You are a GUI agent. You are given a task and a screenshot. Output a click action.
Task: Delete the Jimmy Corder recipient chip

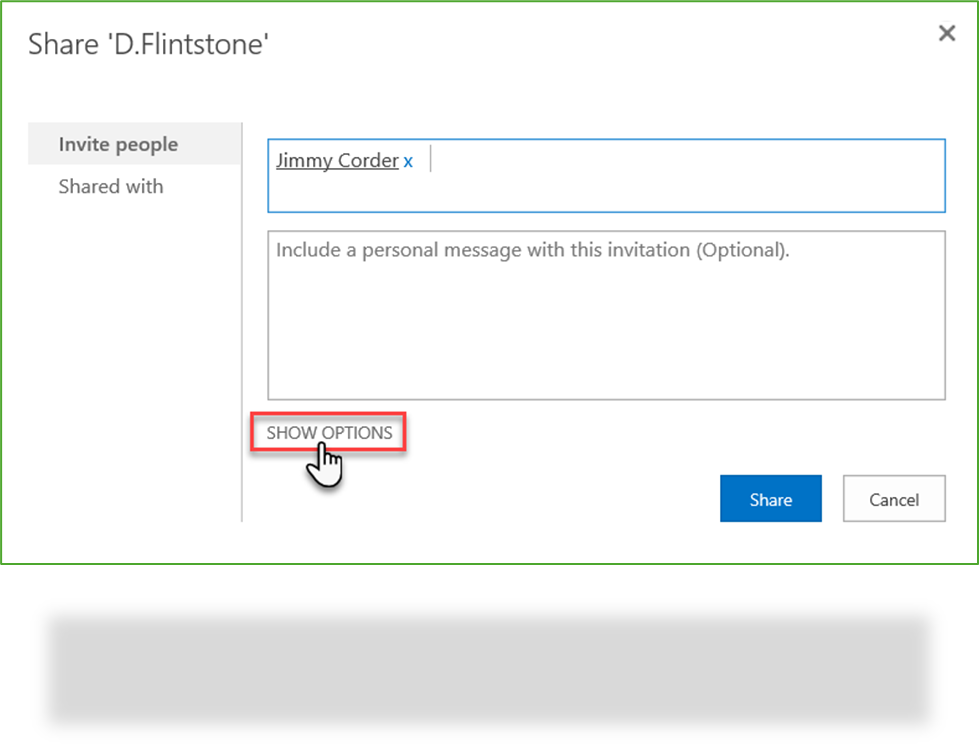tap(408, 162)
